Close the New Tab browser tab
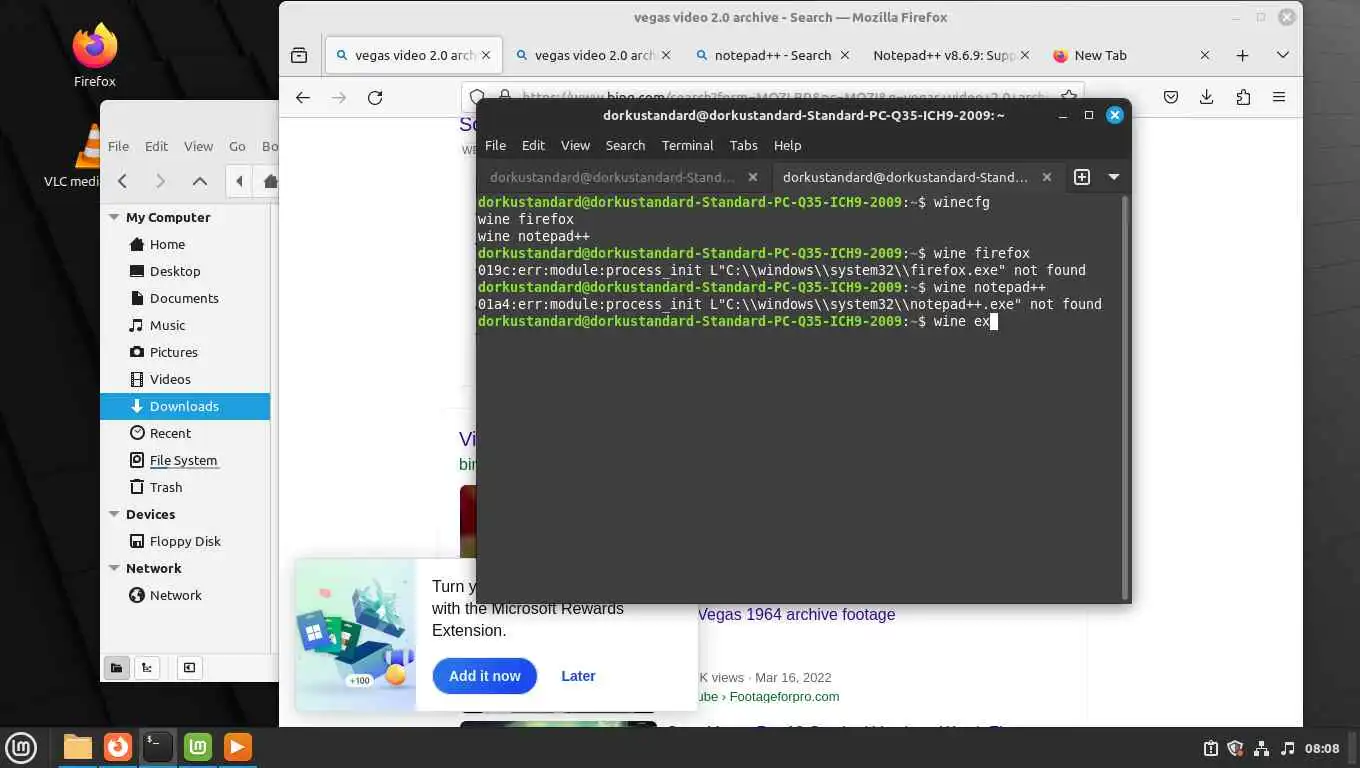Viewport: 1360px width, 768px height. [x=1205, y=55]
